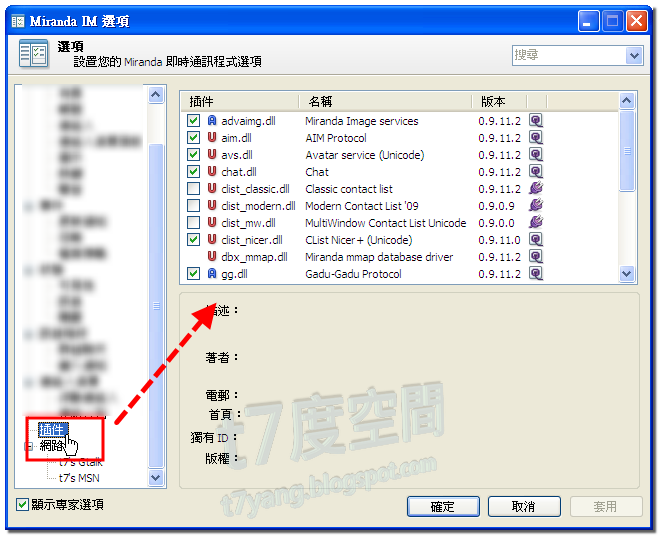The width and height of the screenshot is (659, 536).
Task: Select the MultiWindow Contact List Unicode text
Action: point(385,223)
